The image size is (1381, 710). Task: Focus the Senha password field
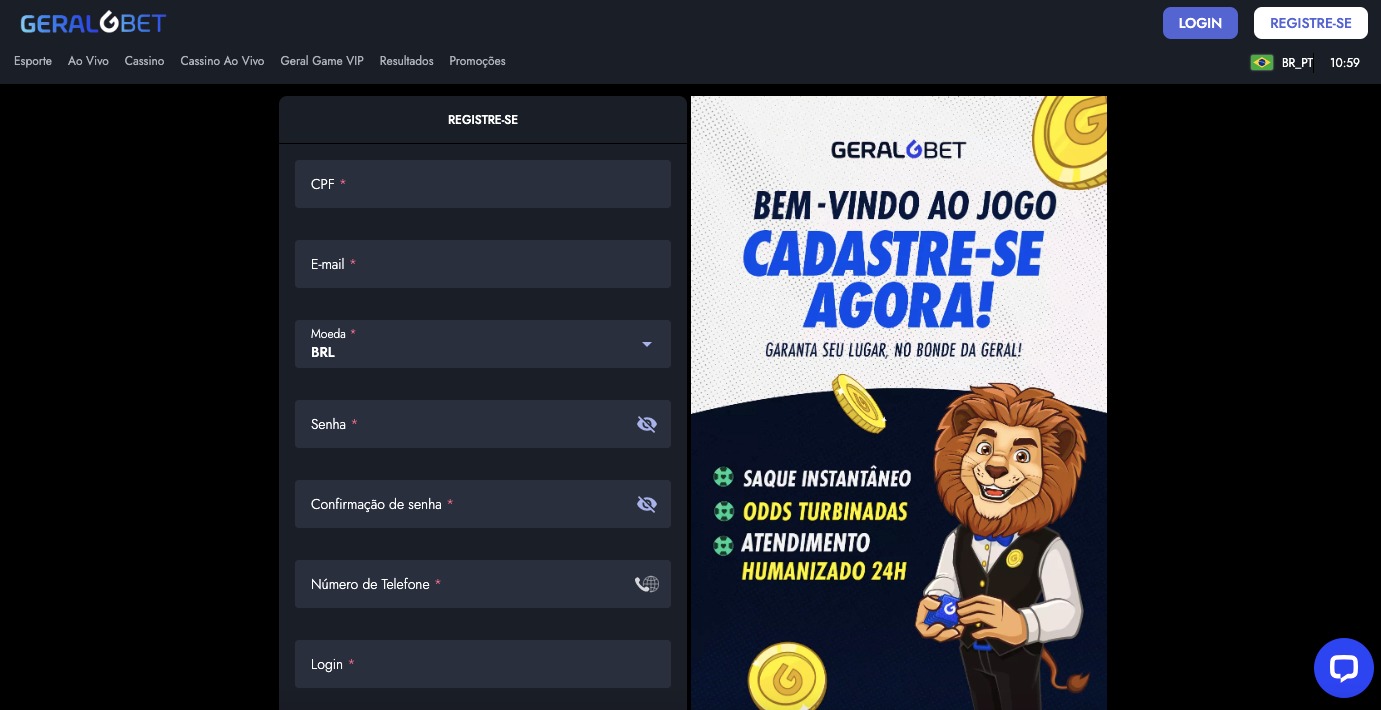pos(483,424)
